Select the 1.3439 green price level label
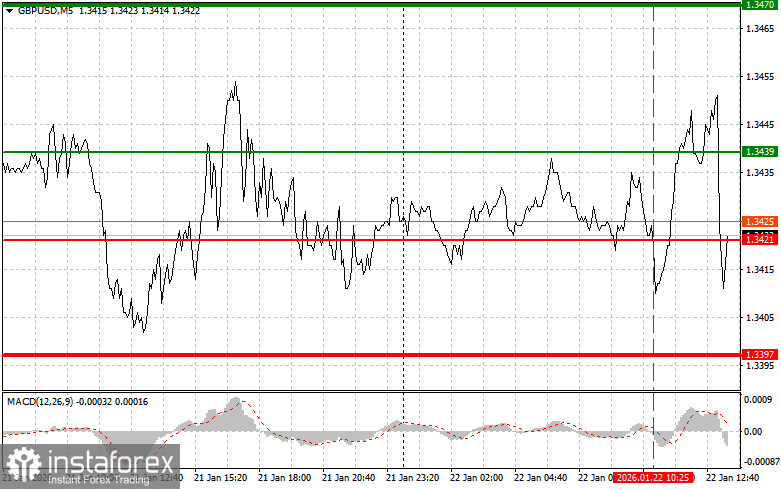Screen dimensions: 781x489 (760, 151)
